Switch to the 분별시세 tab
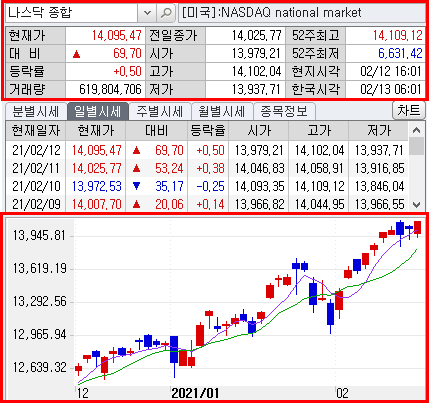This screenshot has height=403, width=429. click(35, 111)
